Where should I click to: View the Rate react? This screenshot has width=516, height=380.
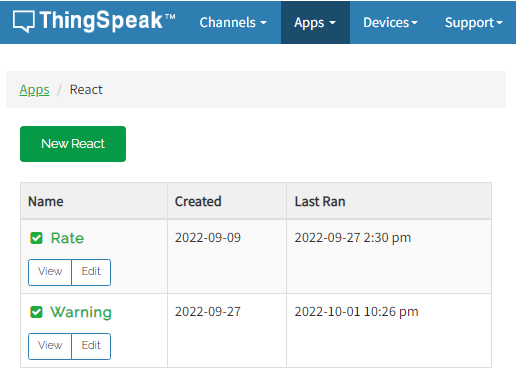[50, 272]
